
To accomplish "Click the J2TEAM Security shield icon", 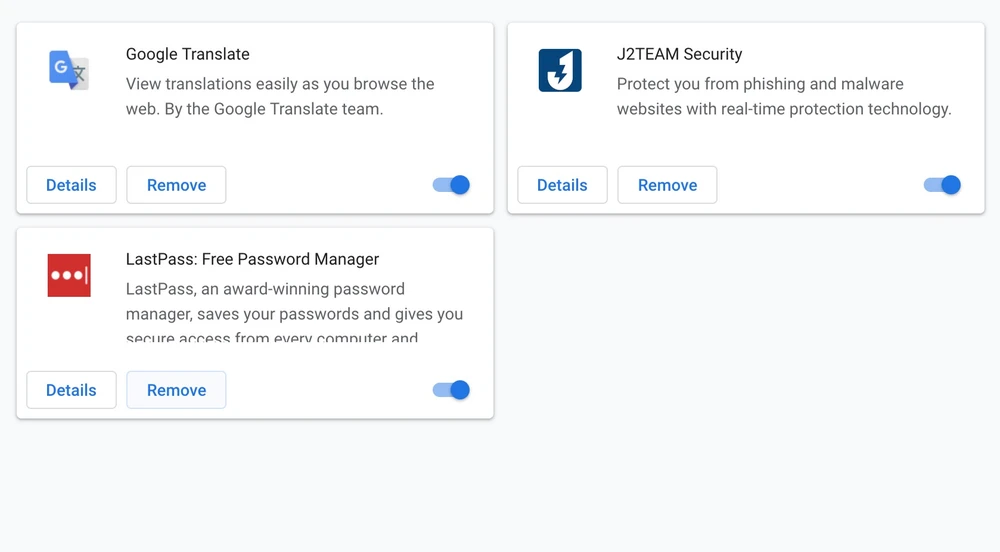I will tap(560, 70).
